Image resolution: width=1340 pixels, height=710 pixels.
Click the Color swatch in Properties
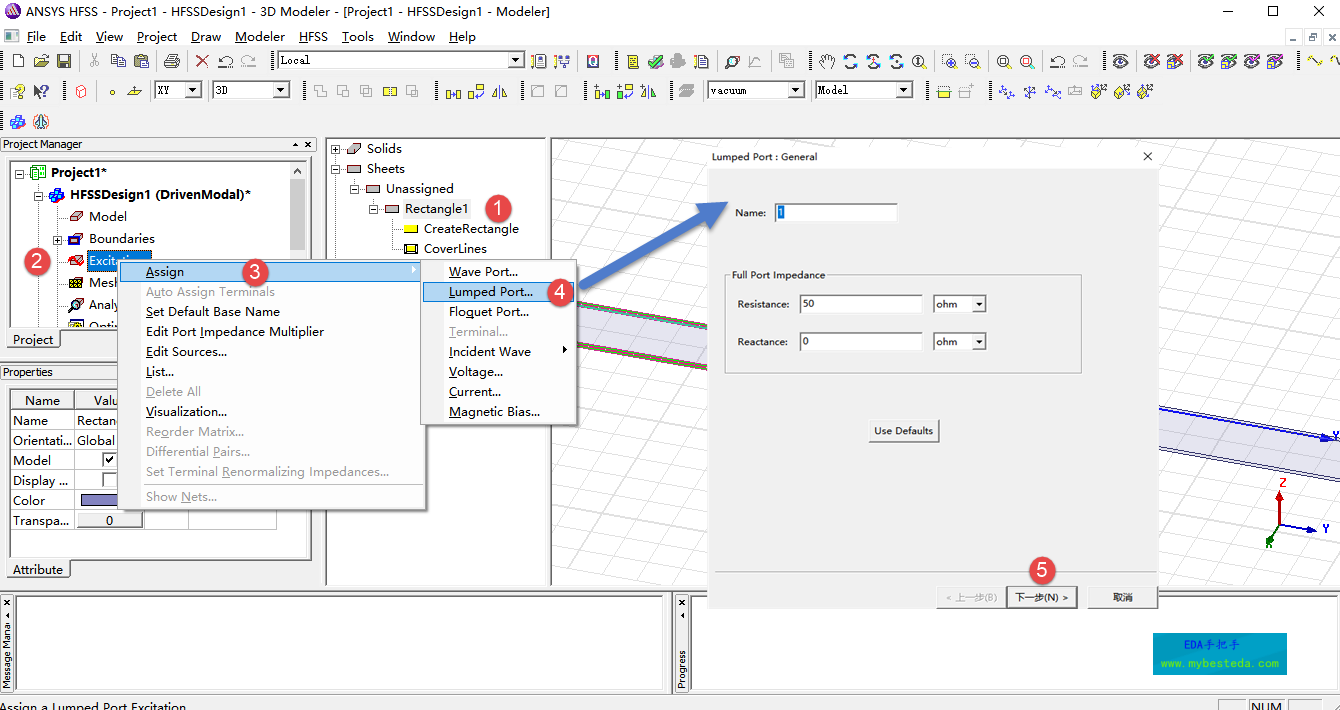point(98,500)
